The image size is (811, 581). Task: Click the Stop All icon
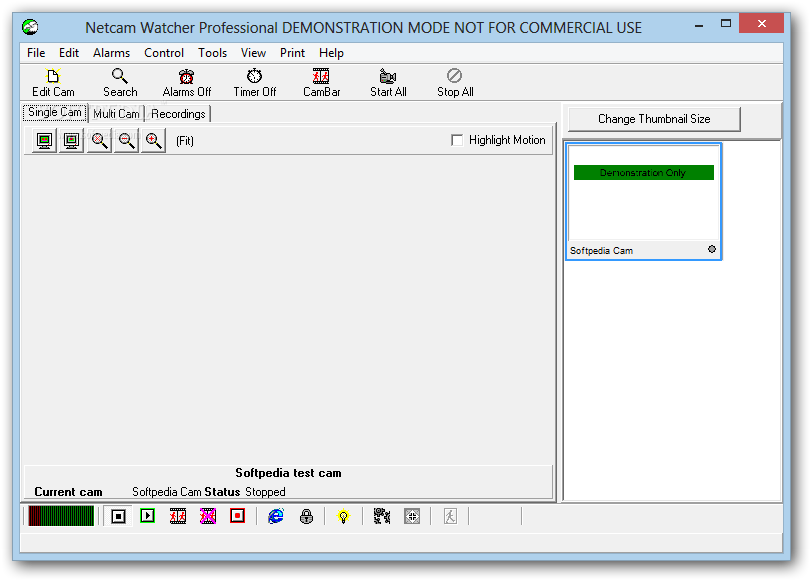coord(454,76)
